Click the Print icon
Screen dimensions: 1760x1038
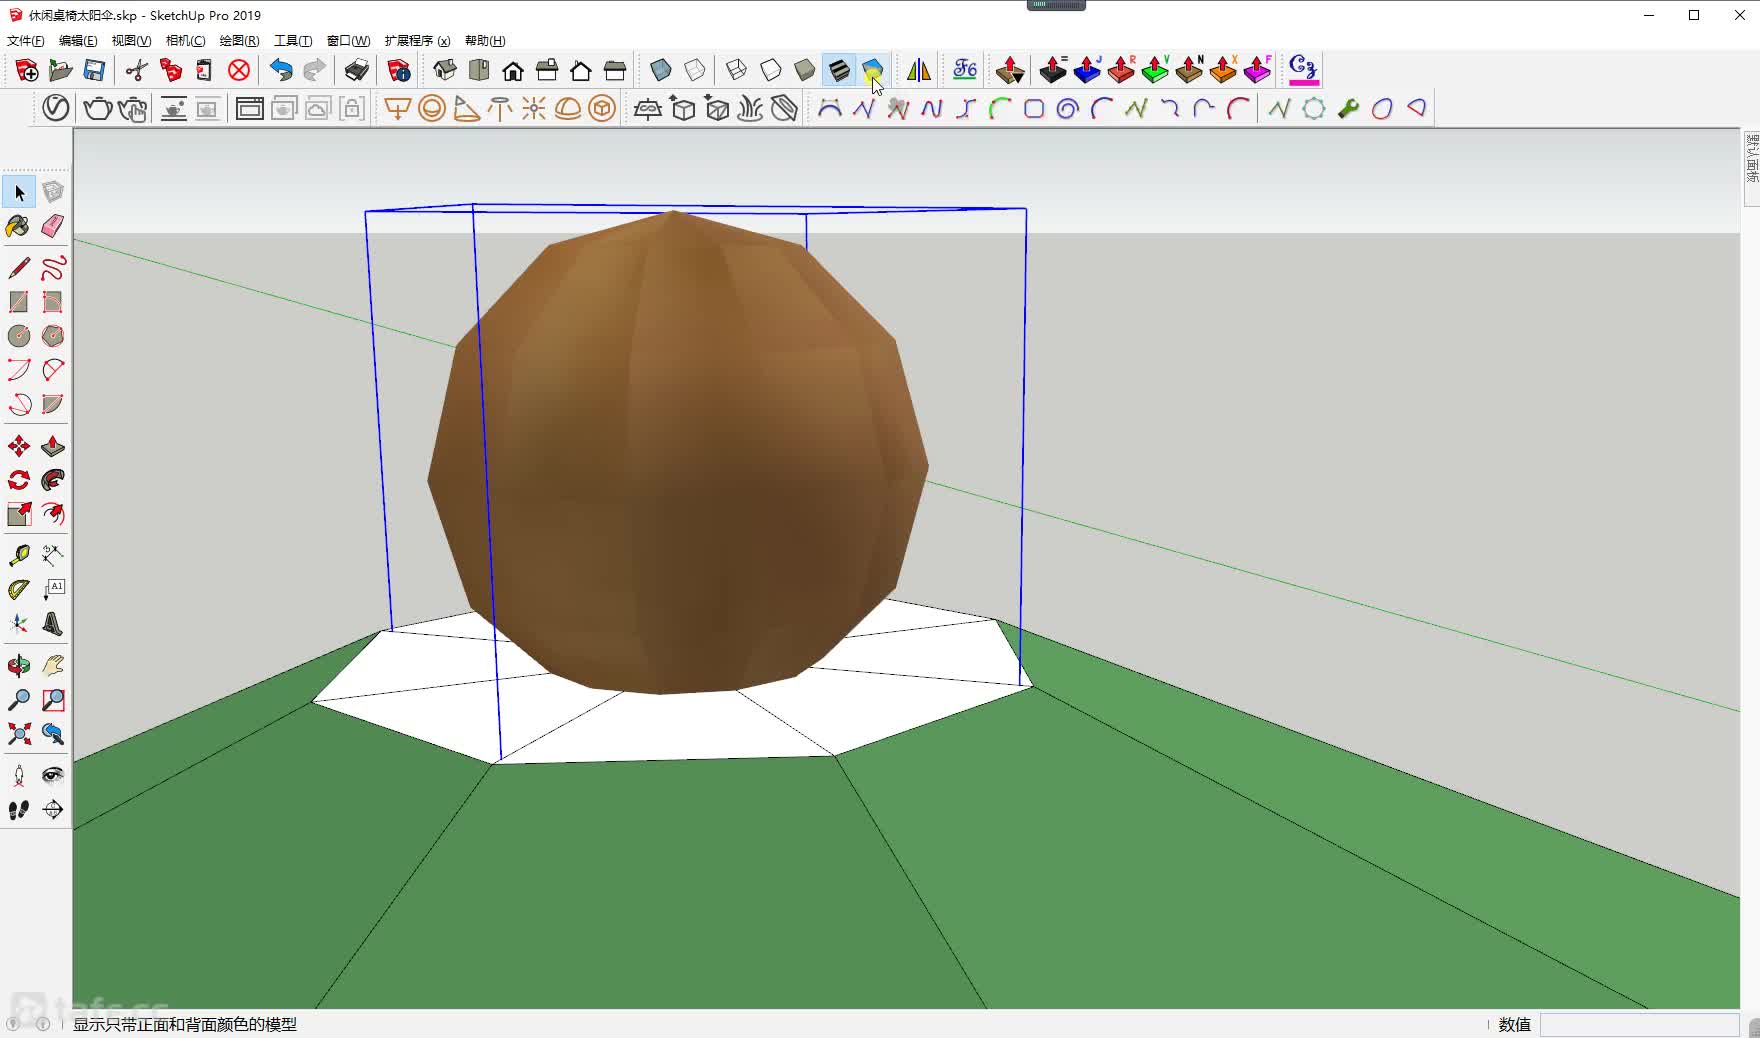point(357,70)
